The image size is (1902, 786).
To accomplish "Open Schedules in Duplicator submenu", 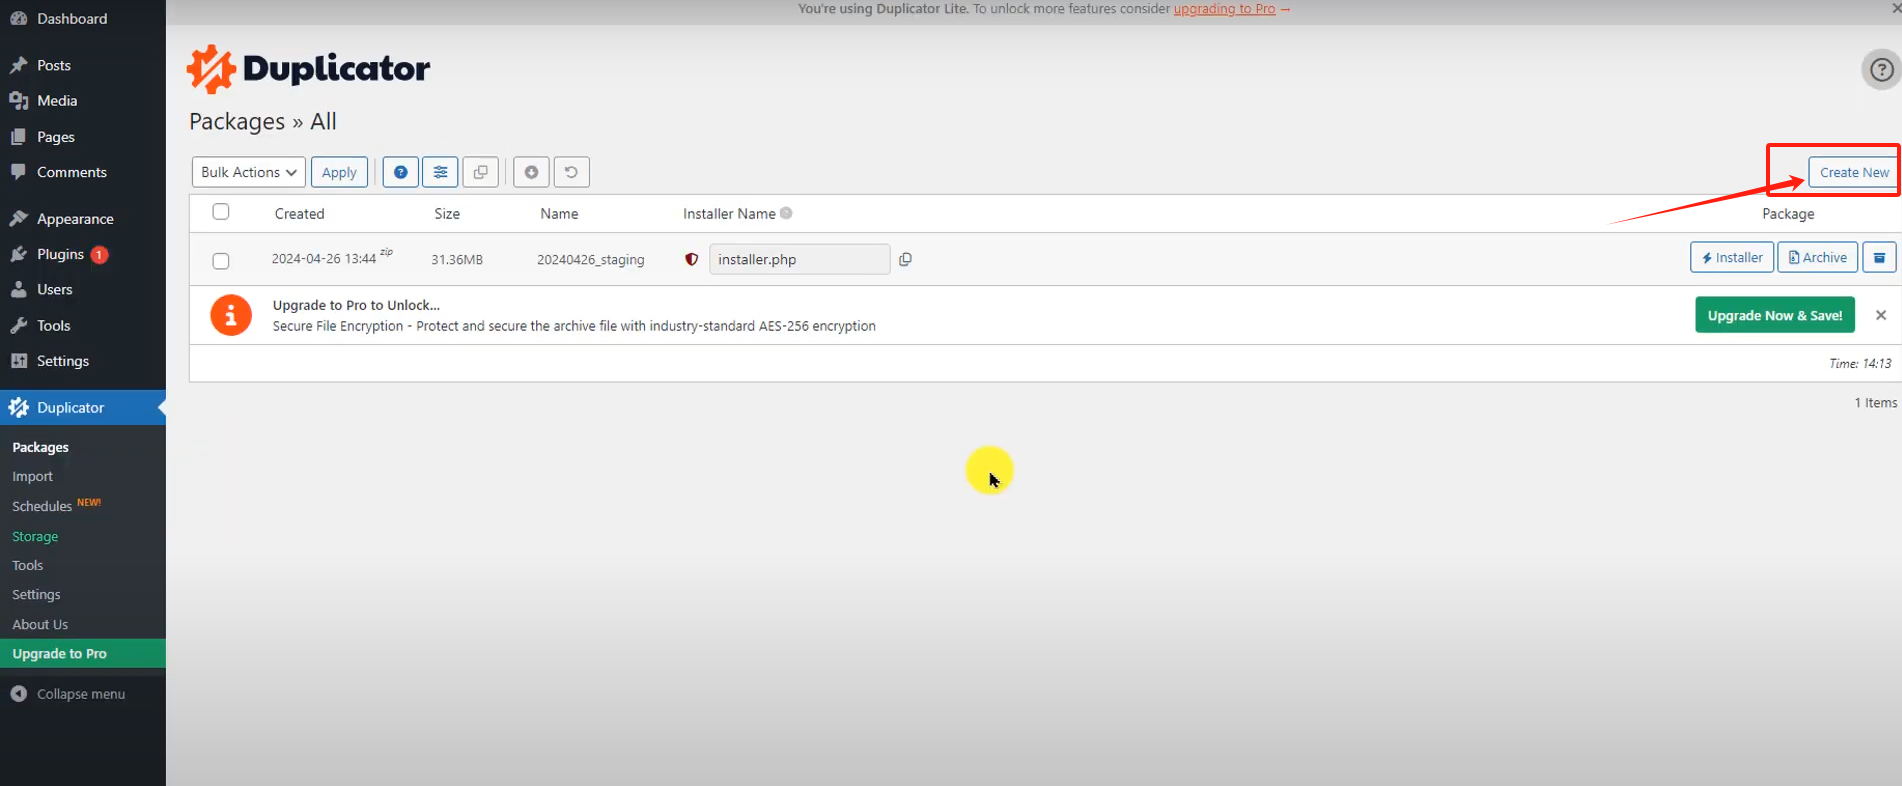I will point(42,506).
